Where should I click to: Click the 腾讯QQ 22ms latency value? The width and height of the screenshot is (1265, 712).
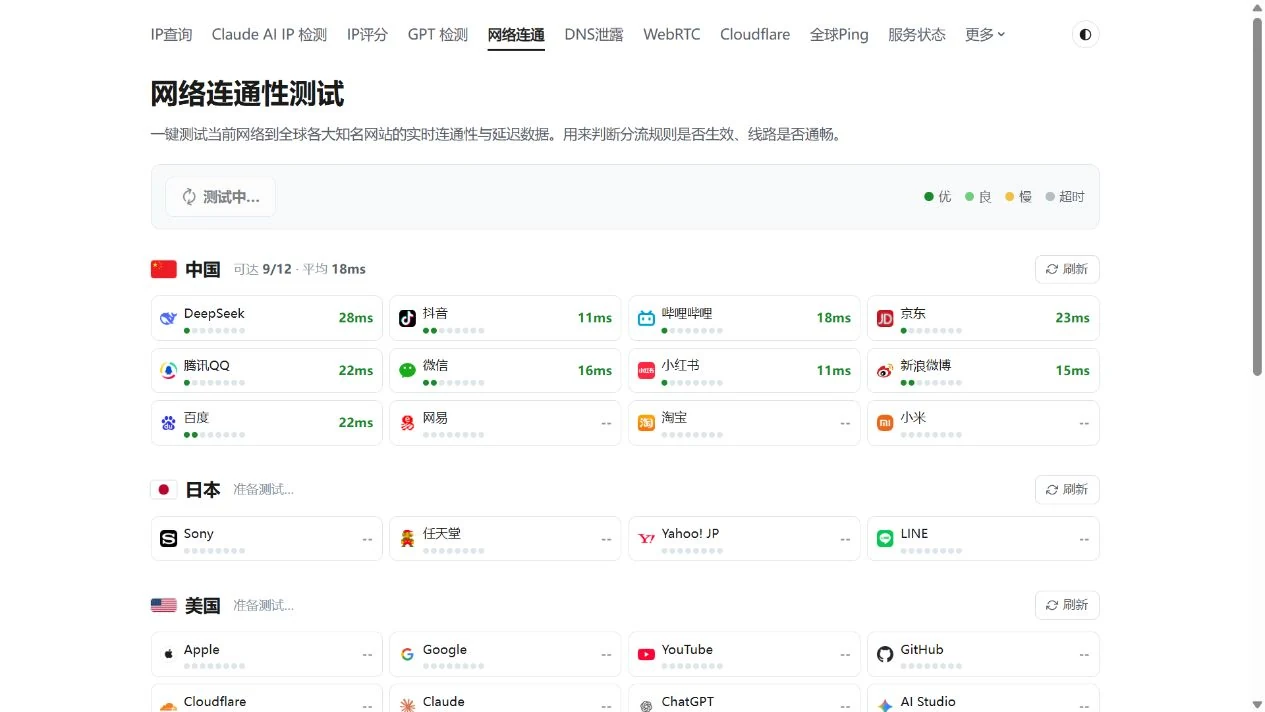pos(356,370)
